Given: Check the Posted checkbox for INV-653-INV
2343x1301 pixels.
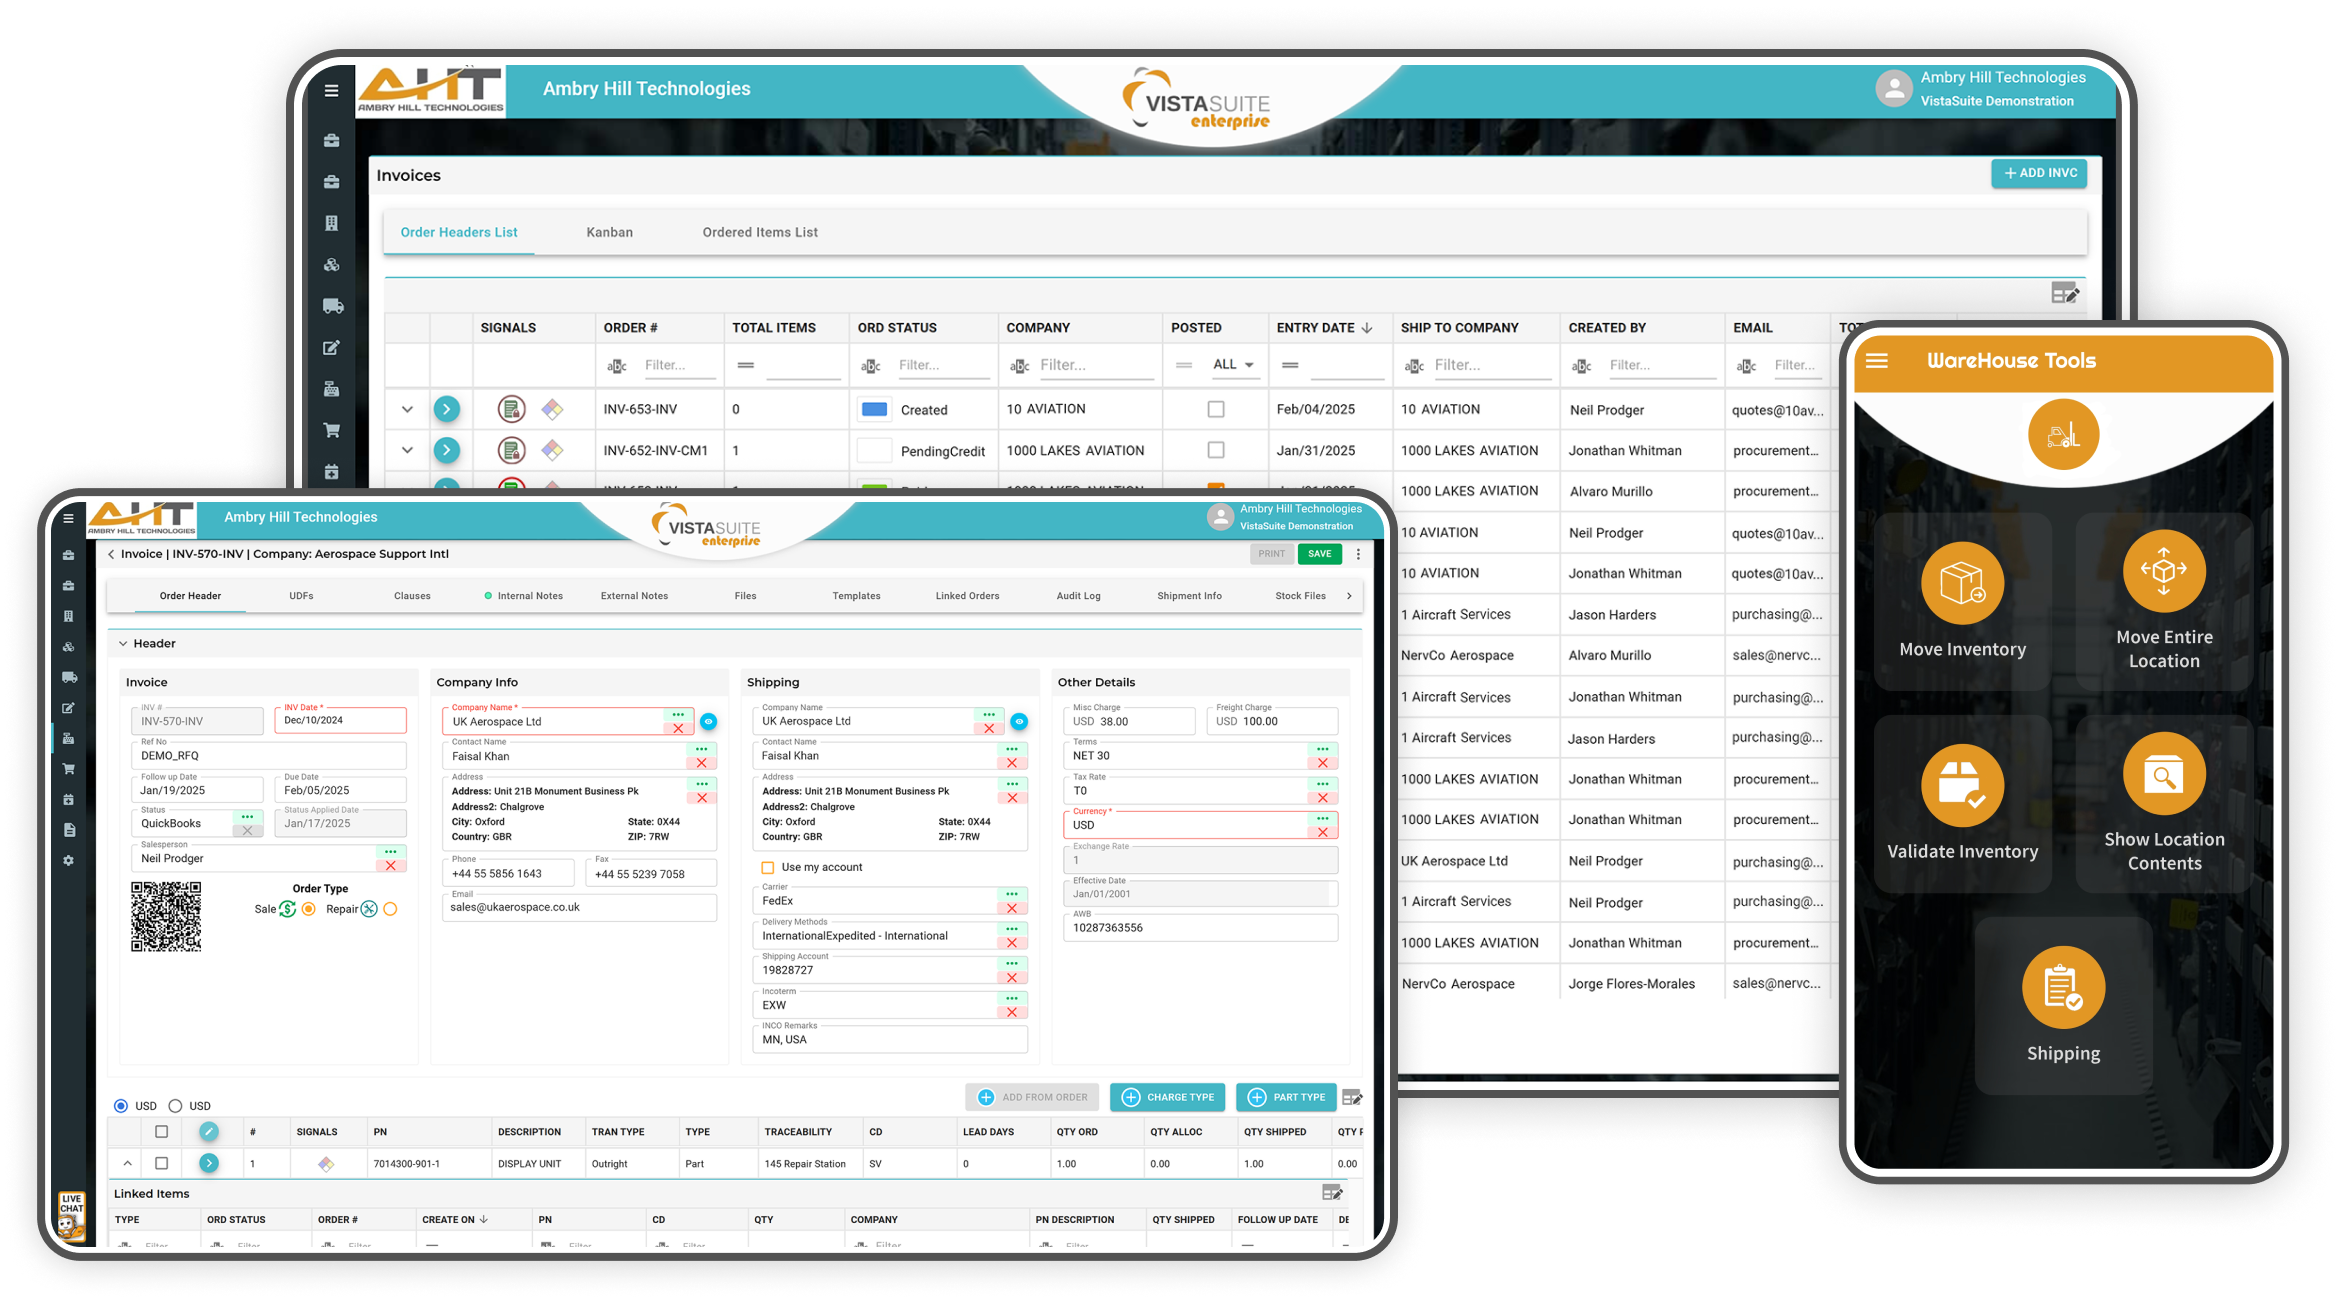Looking at the screenshot, I should (1215, 409).
